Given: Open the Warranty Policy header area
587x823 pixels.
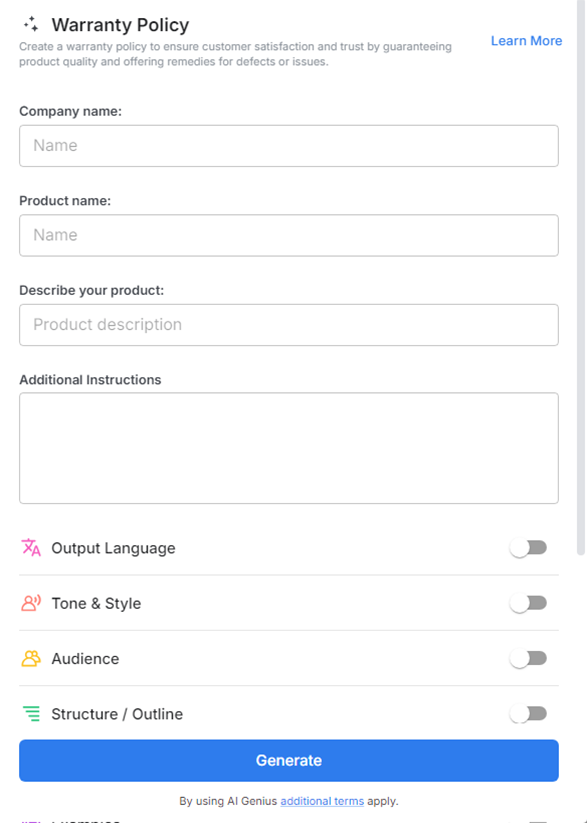Looking at the screenshot, I should [x=120, y=24].
